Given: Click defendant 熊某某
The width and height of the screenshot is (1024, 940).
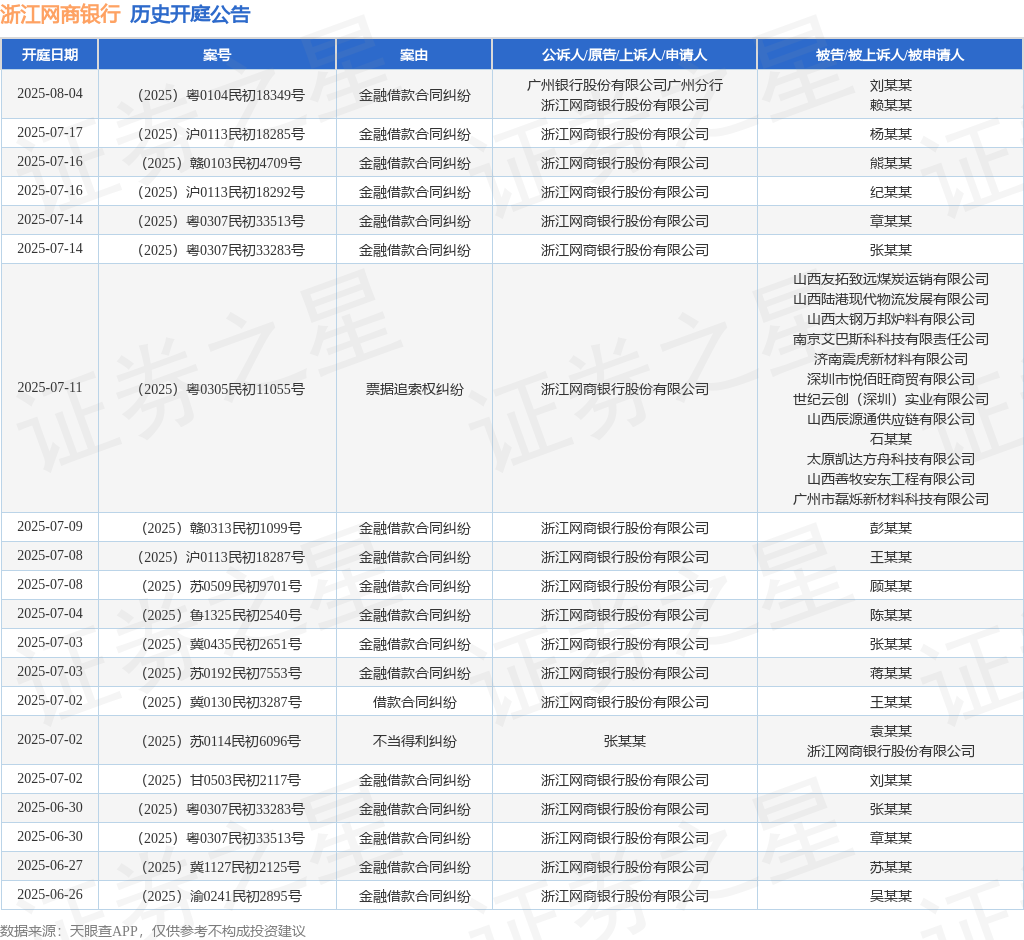Looking at the screenshot, I should pyautogui.click(x=890, y=163).
